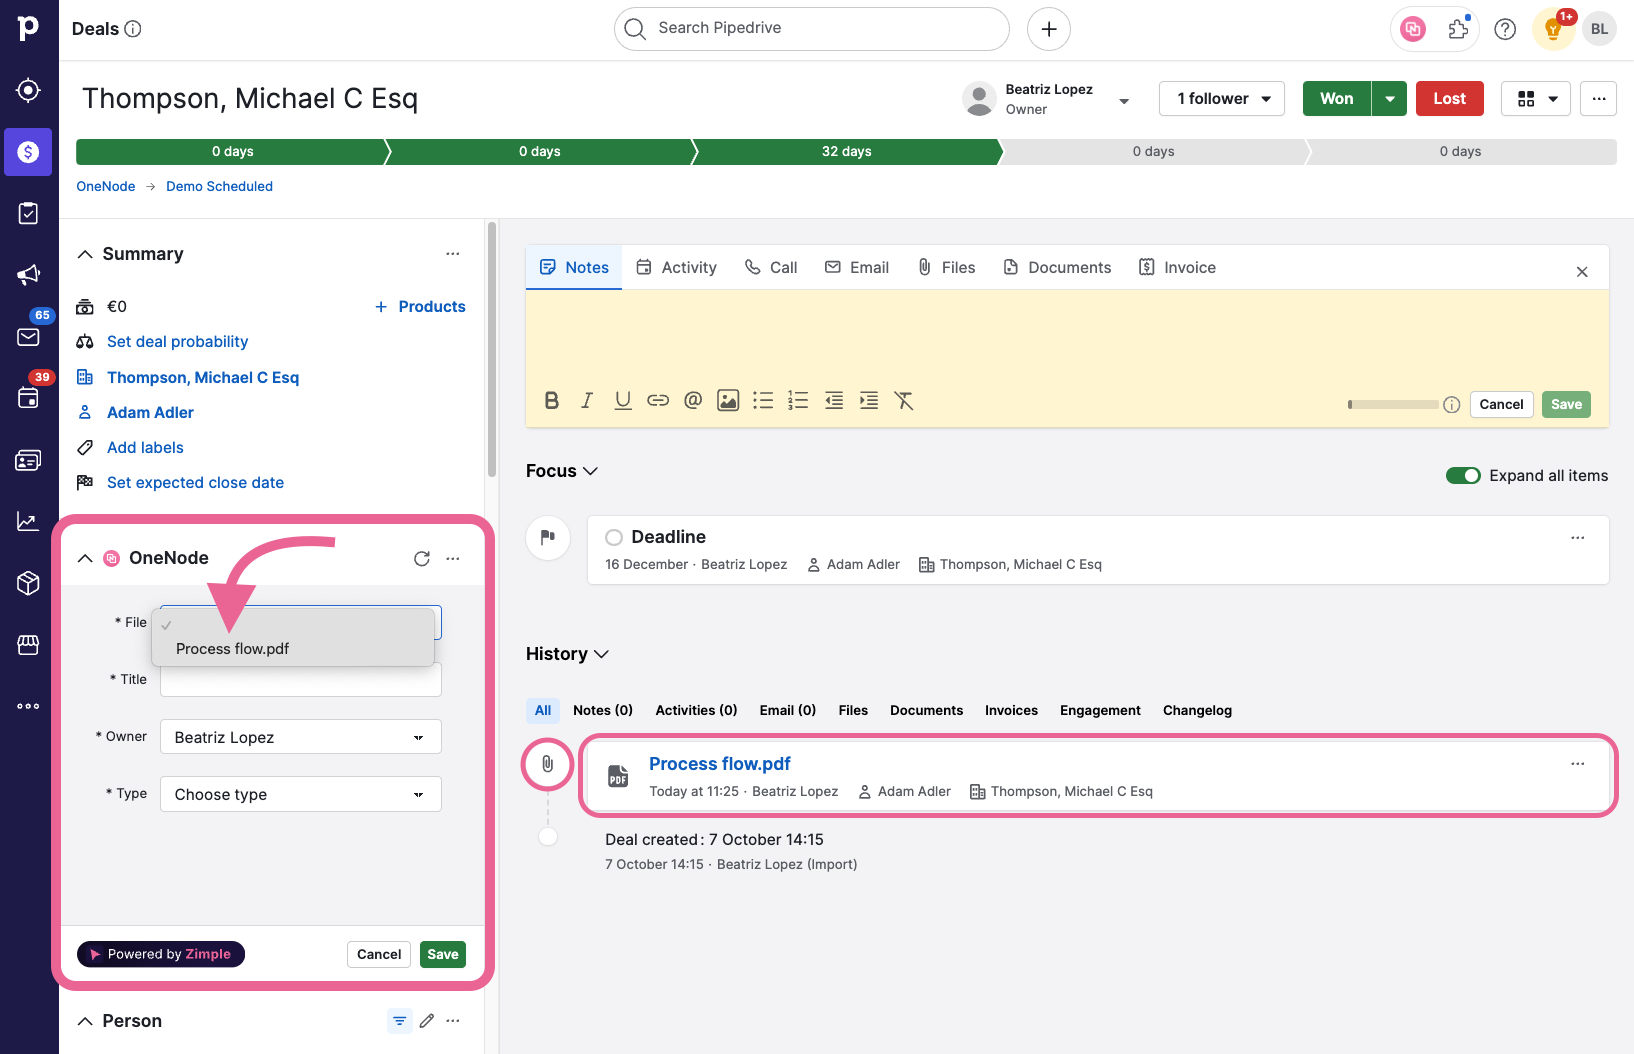1634x1054 pixels.
Task: Mark deal as Won
Action: pos(1336,99)
